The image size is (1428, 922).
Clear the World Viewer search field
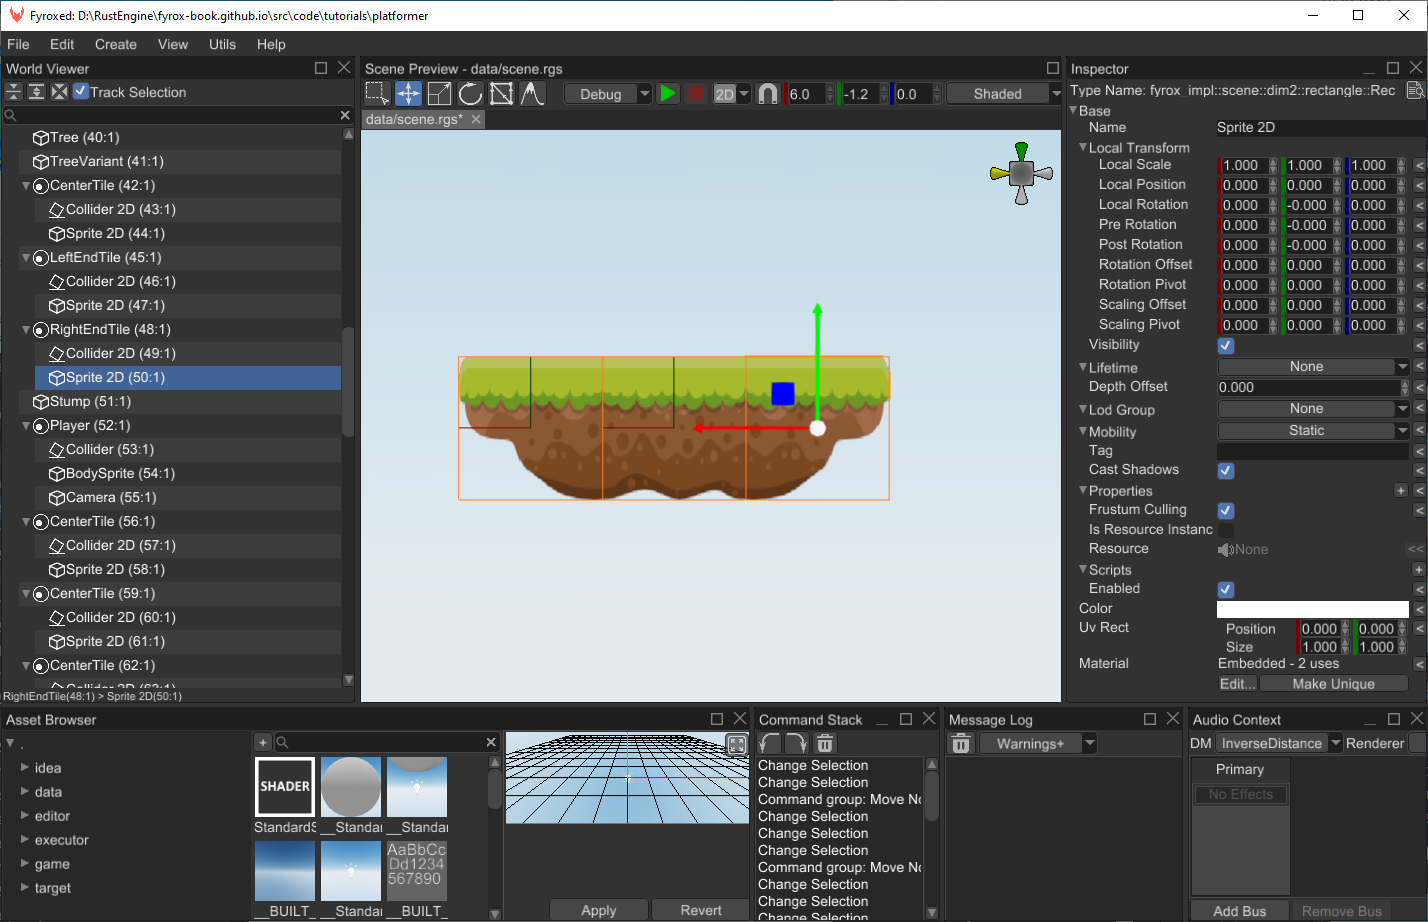click(345, 115)
